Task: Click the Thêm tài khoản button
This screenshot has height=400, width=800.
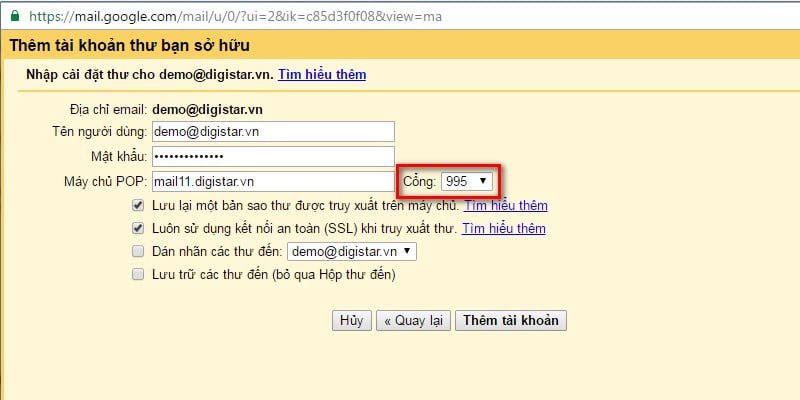Action: click(511, 321)
